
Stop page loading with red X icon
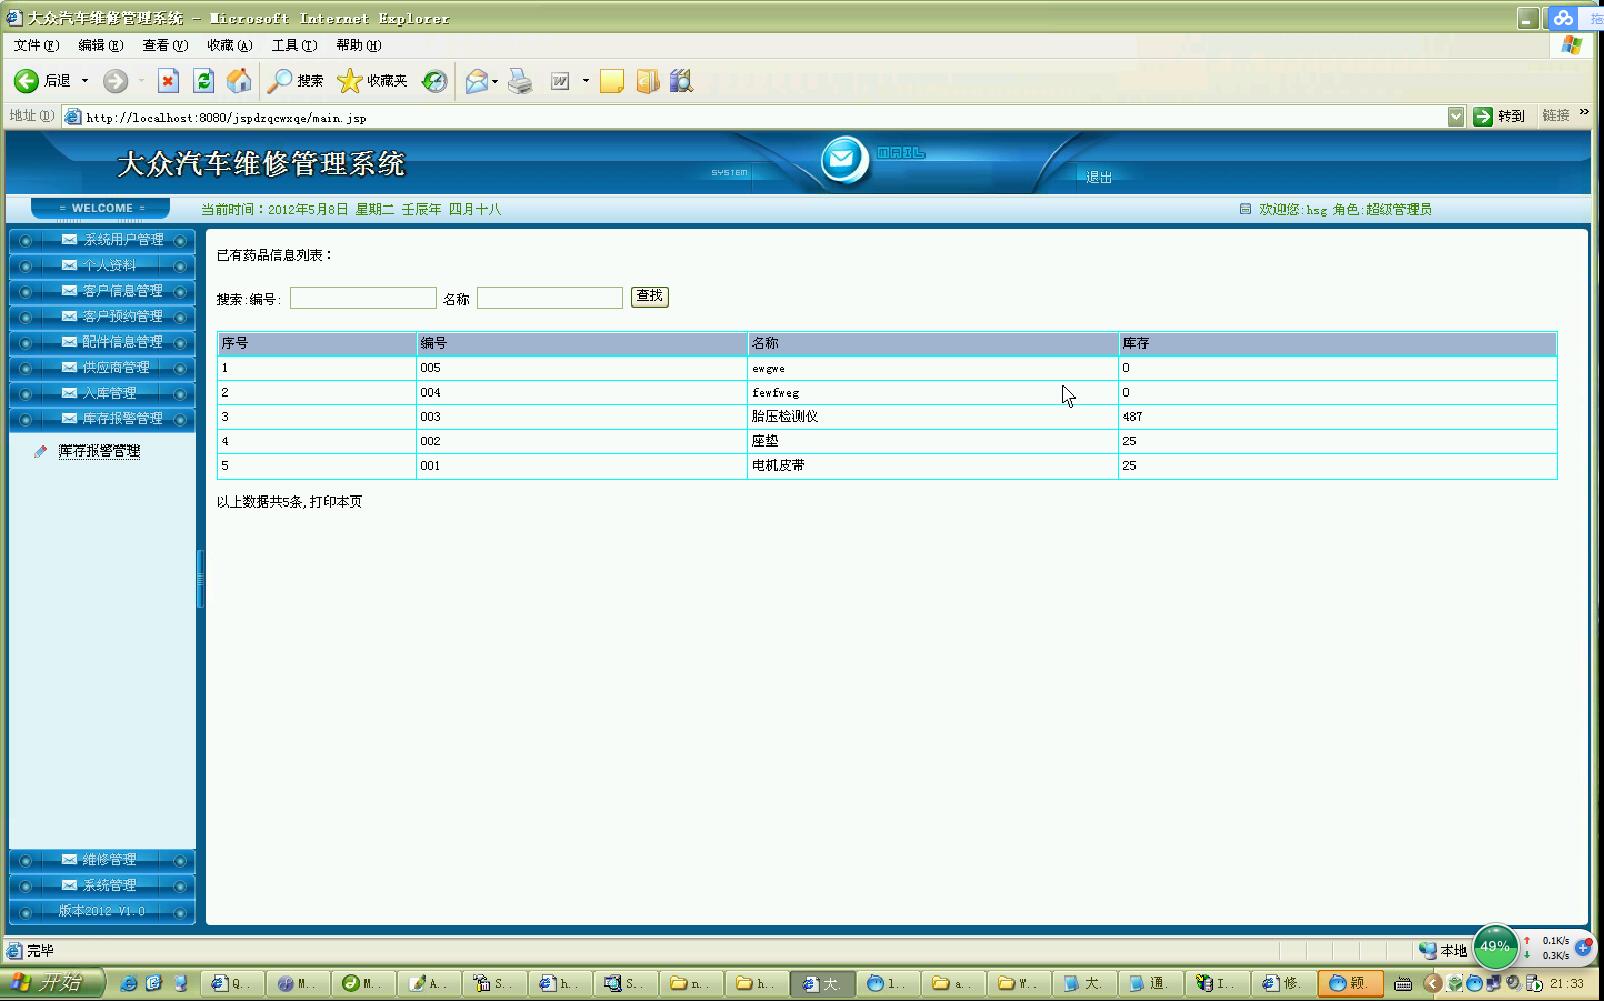pyautogui.click(x=168, y=81)
